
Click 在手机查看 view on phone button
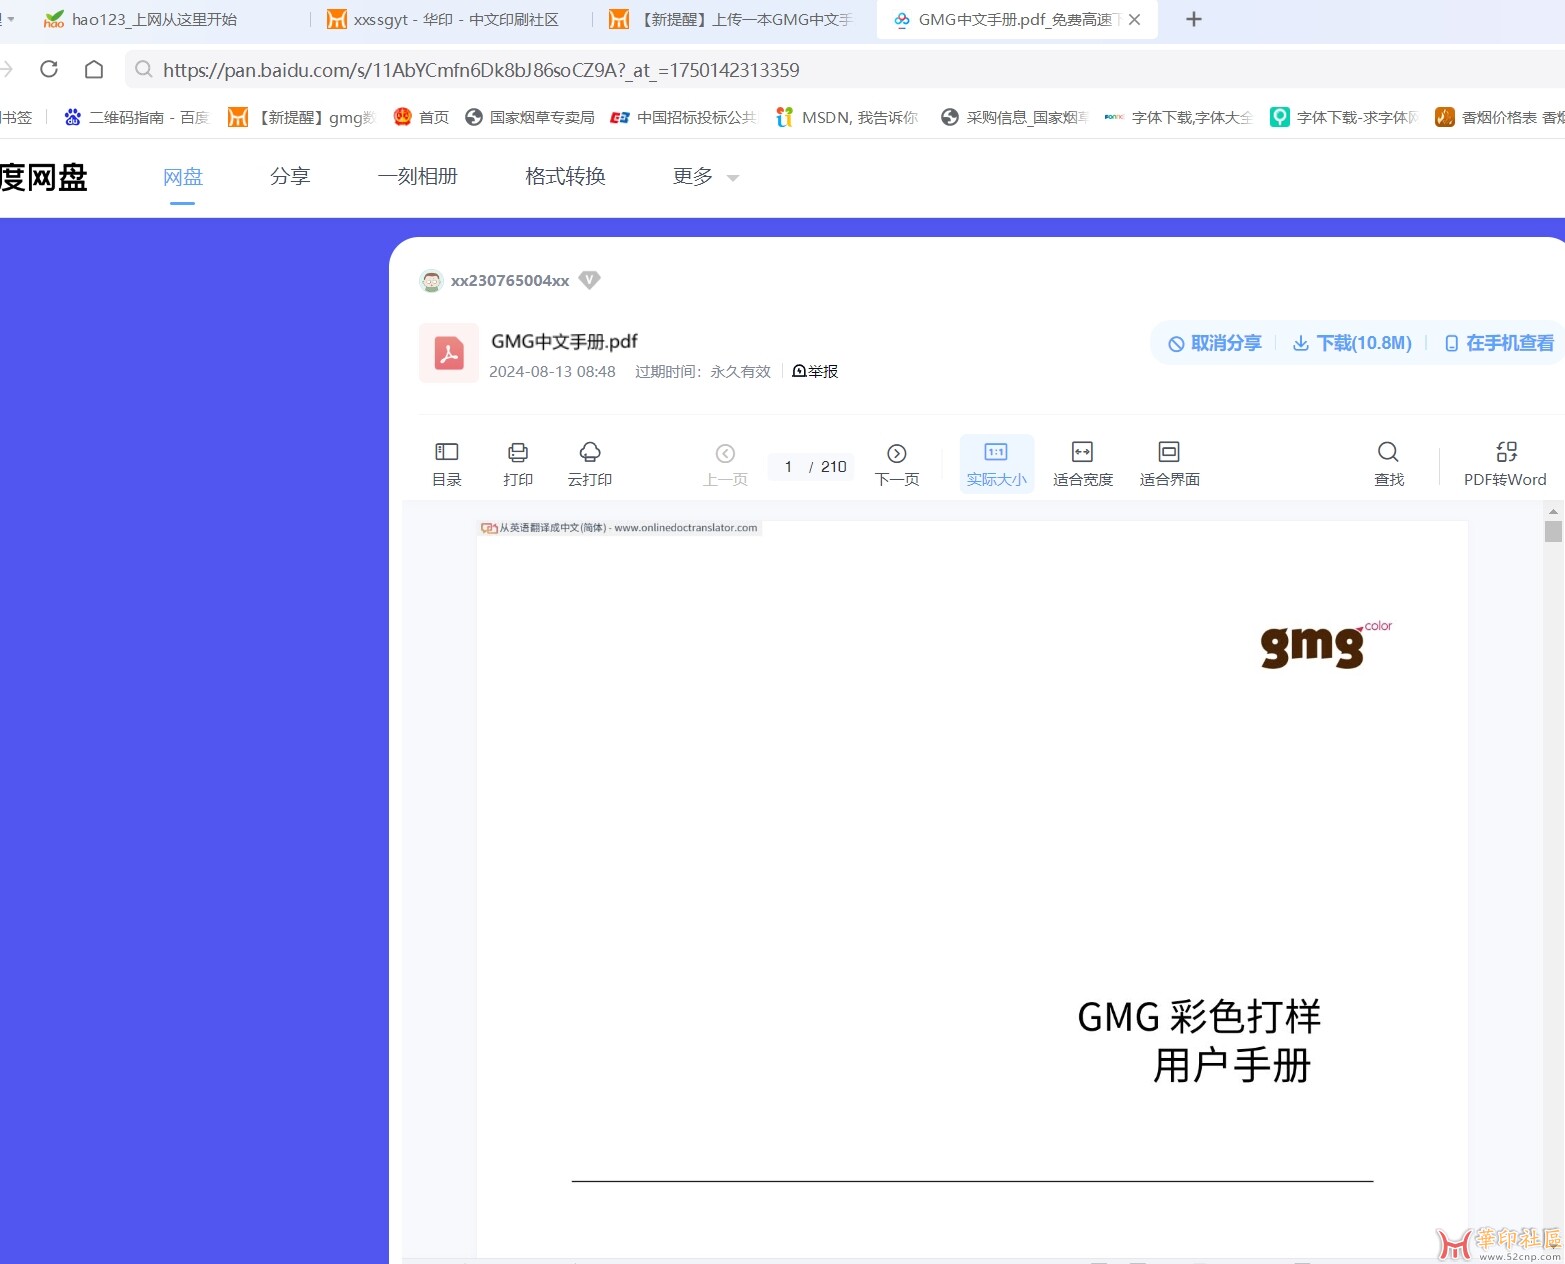1499,343
